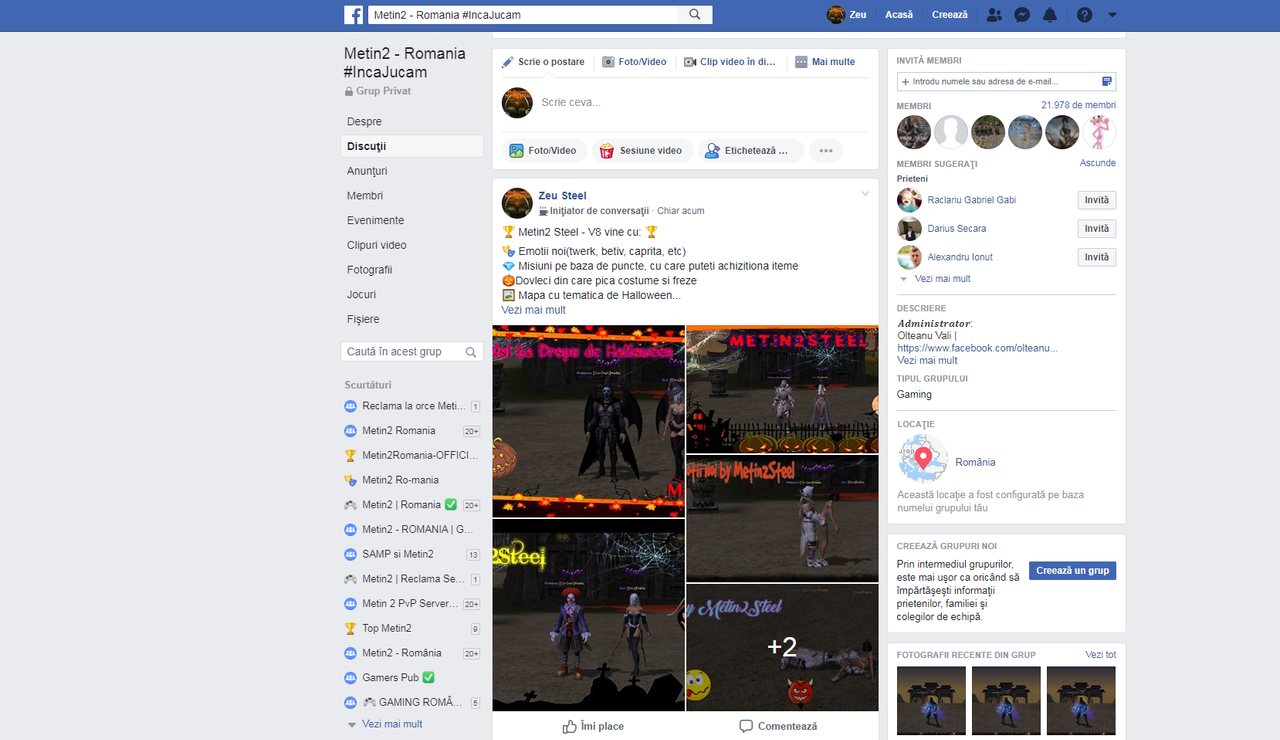Viewport: 1280px width, 740px height.
Task: Click Îmi place on Zeu Steel's post
Action: coord(593,726)
